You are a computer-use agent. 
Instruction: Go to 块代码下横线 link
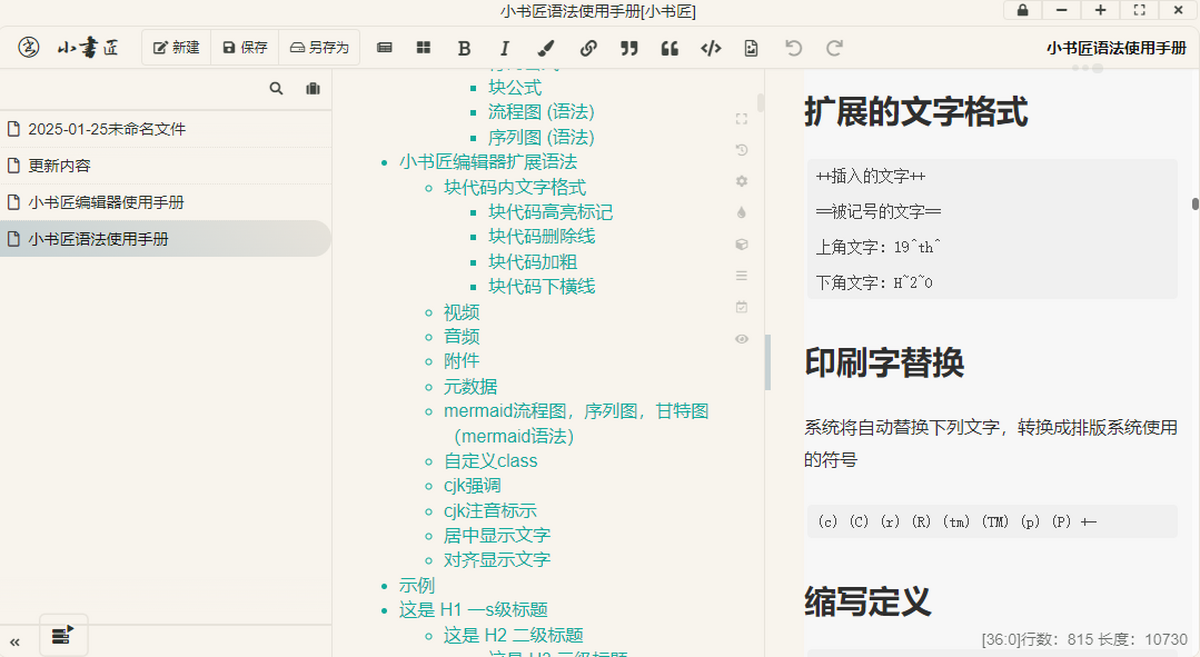coord(541,286)
